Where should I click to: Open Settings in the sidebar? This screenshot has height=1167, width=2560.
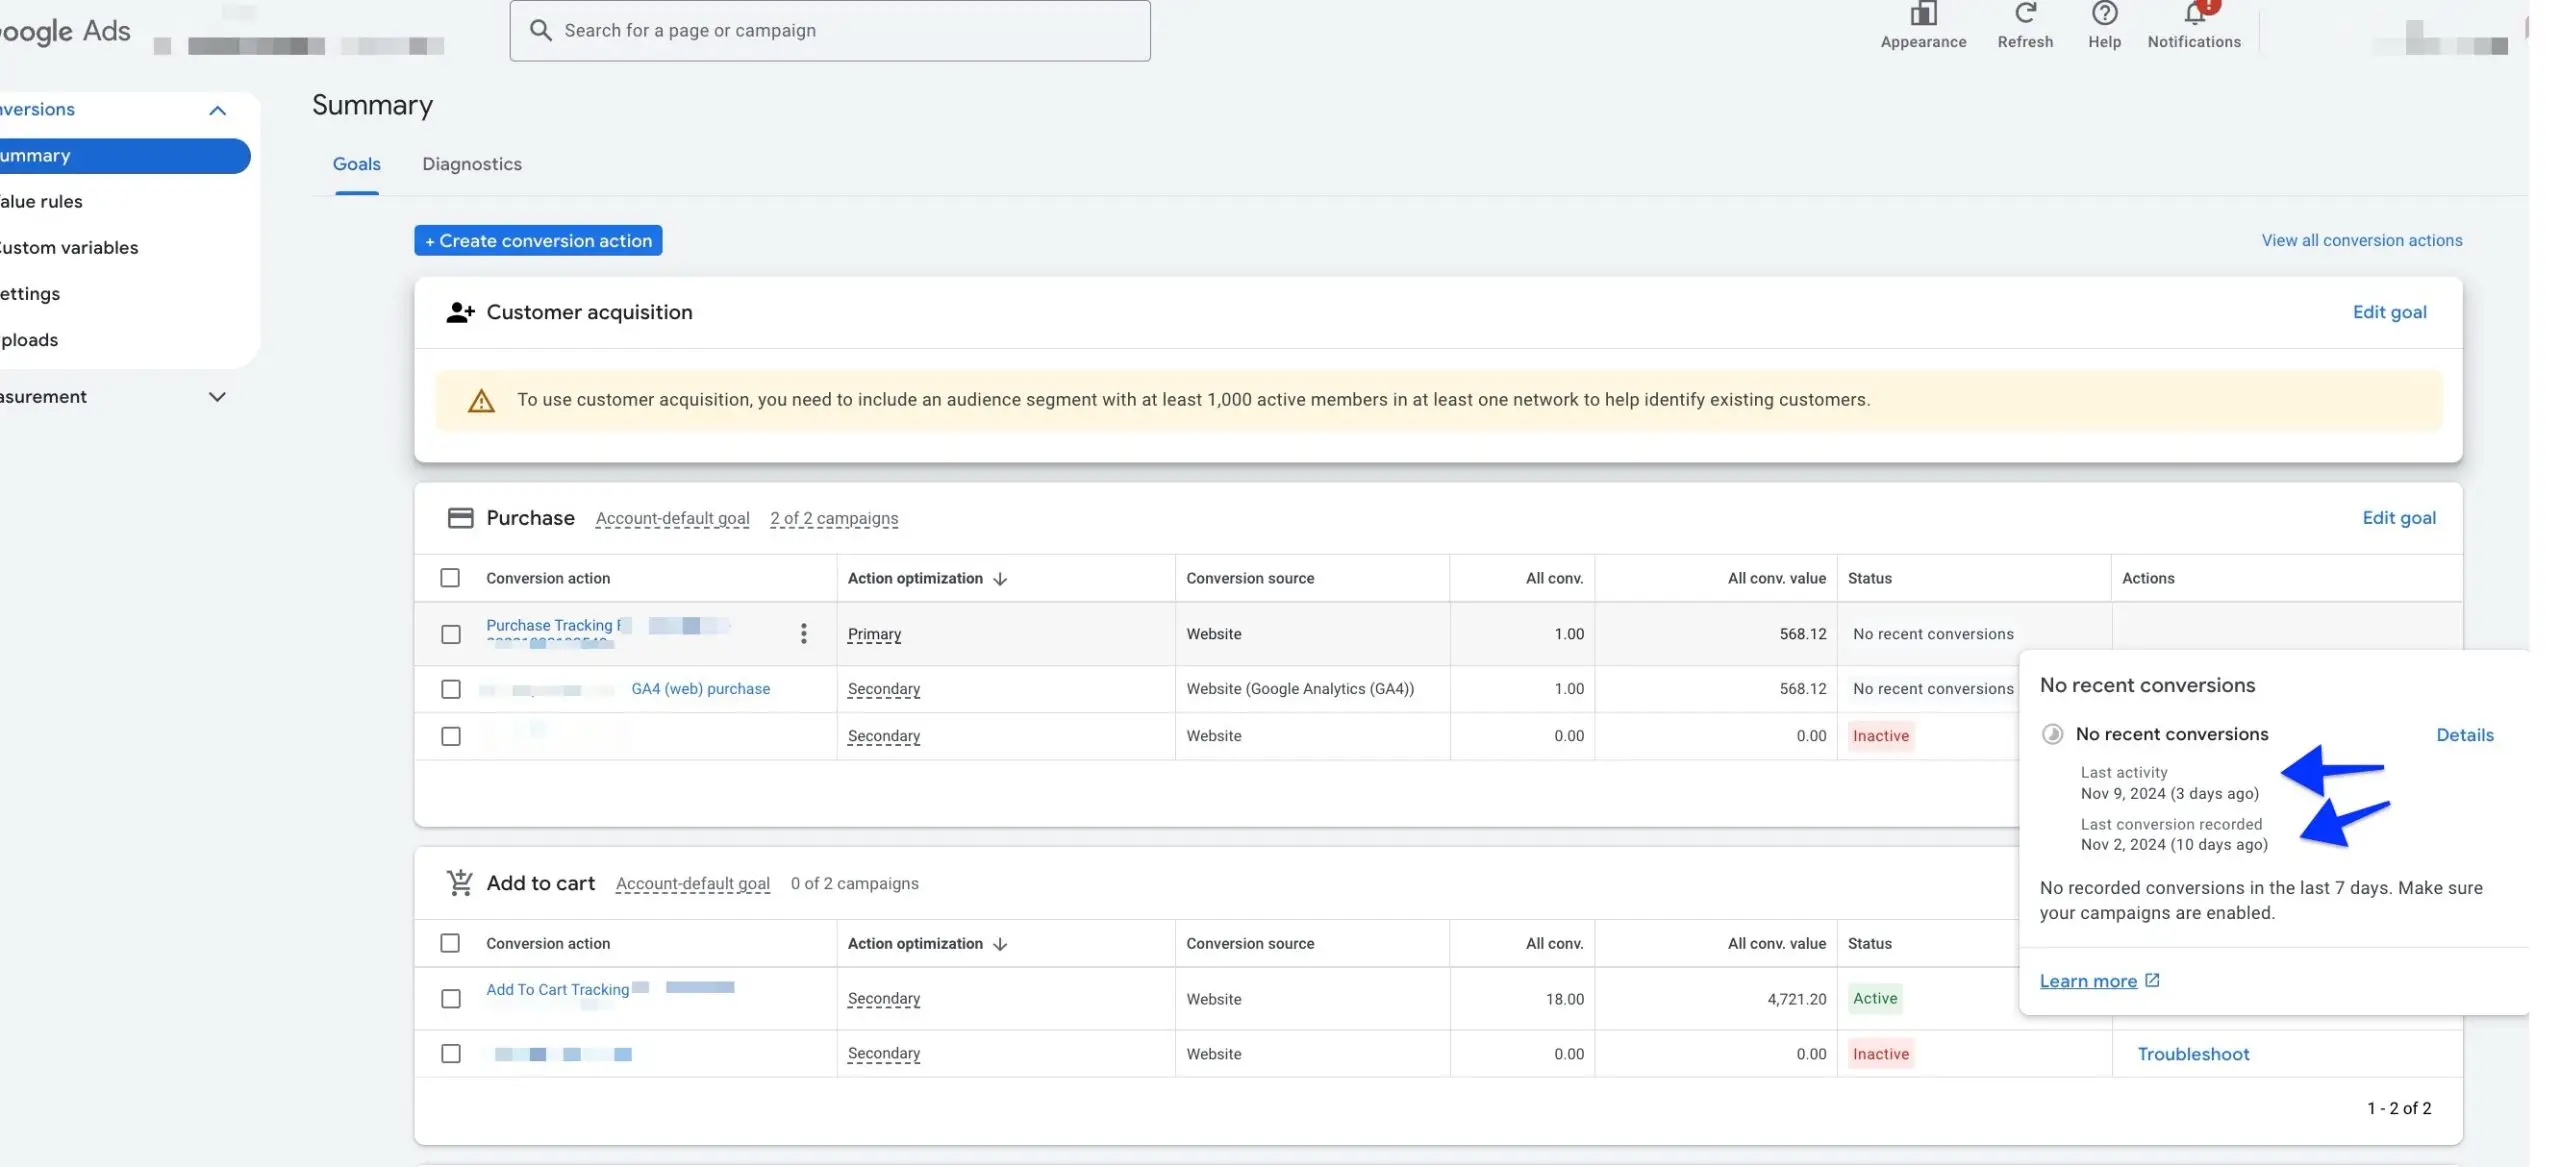30,294
